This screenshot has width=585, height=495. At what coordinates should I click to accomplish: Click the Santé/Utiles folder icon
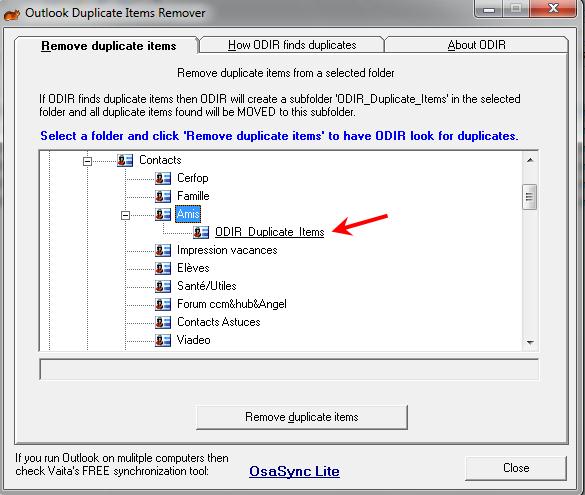(163, 286)
